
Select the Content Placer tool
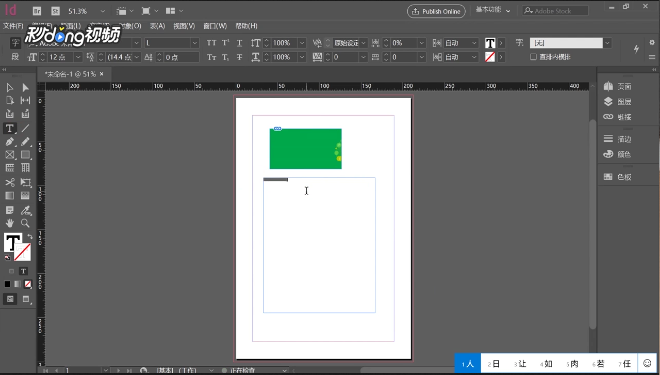pos(25,114)
